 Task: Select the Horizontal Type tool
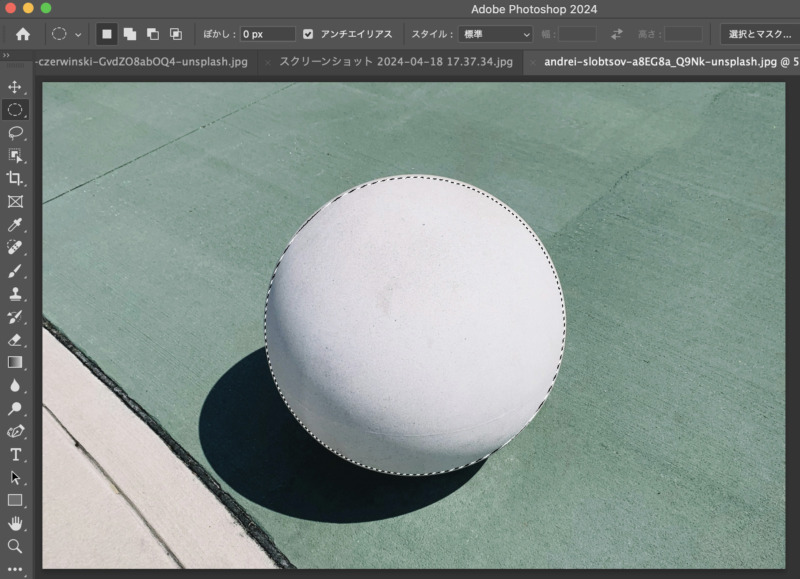click(15, 455)
